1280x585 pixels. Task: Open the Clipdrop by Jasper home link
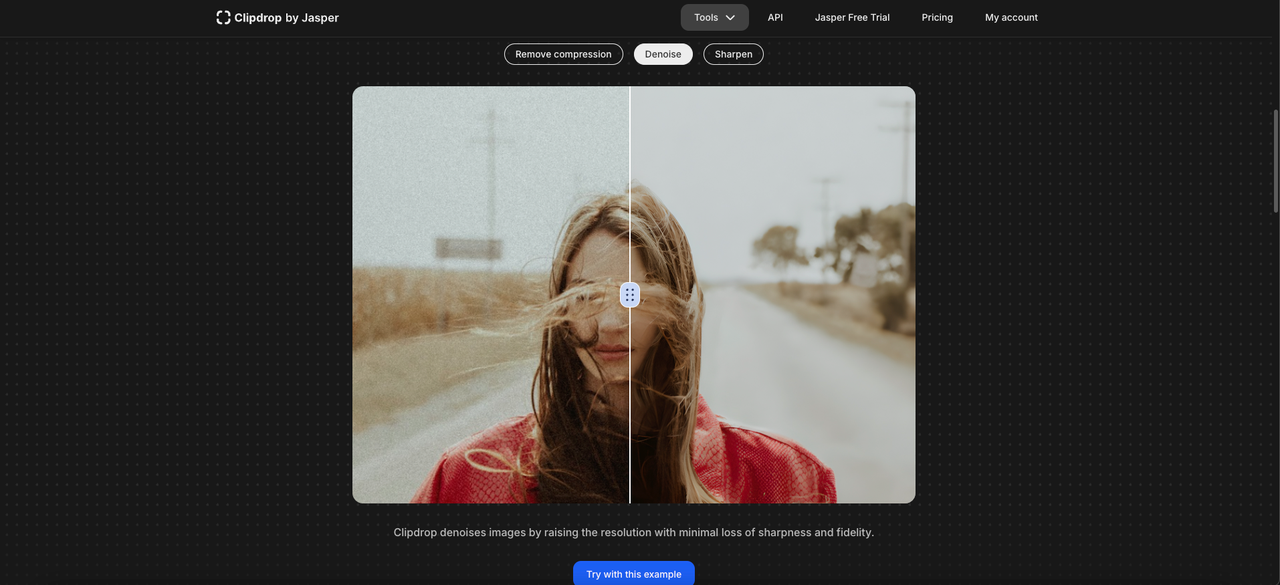pos(277,17)
